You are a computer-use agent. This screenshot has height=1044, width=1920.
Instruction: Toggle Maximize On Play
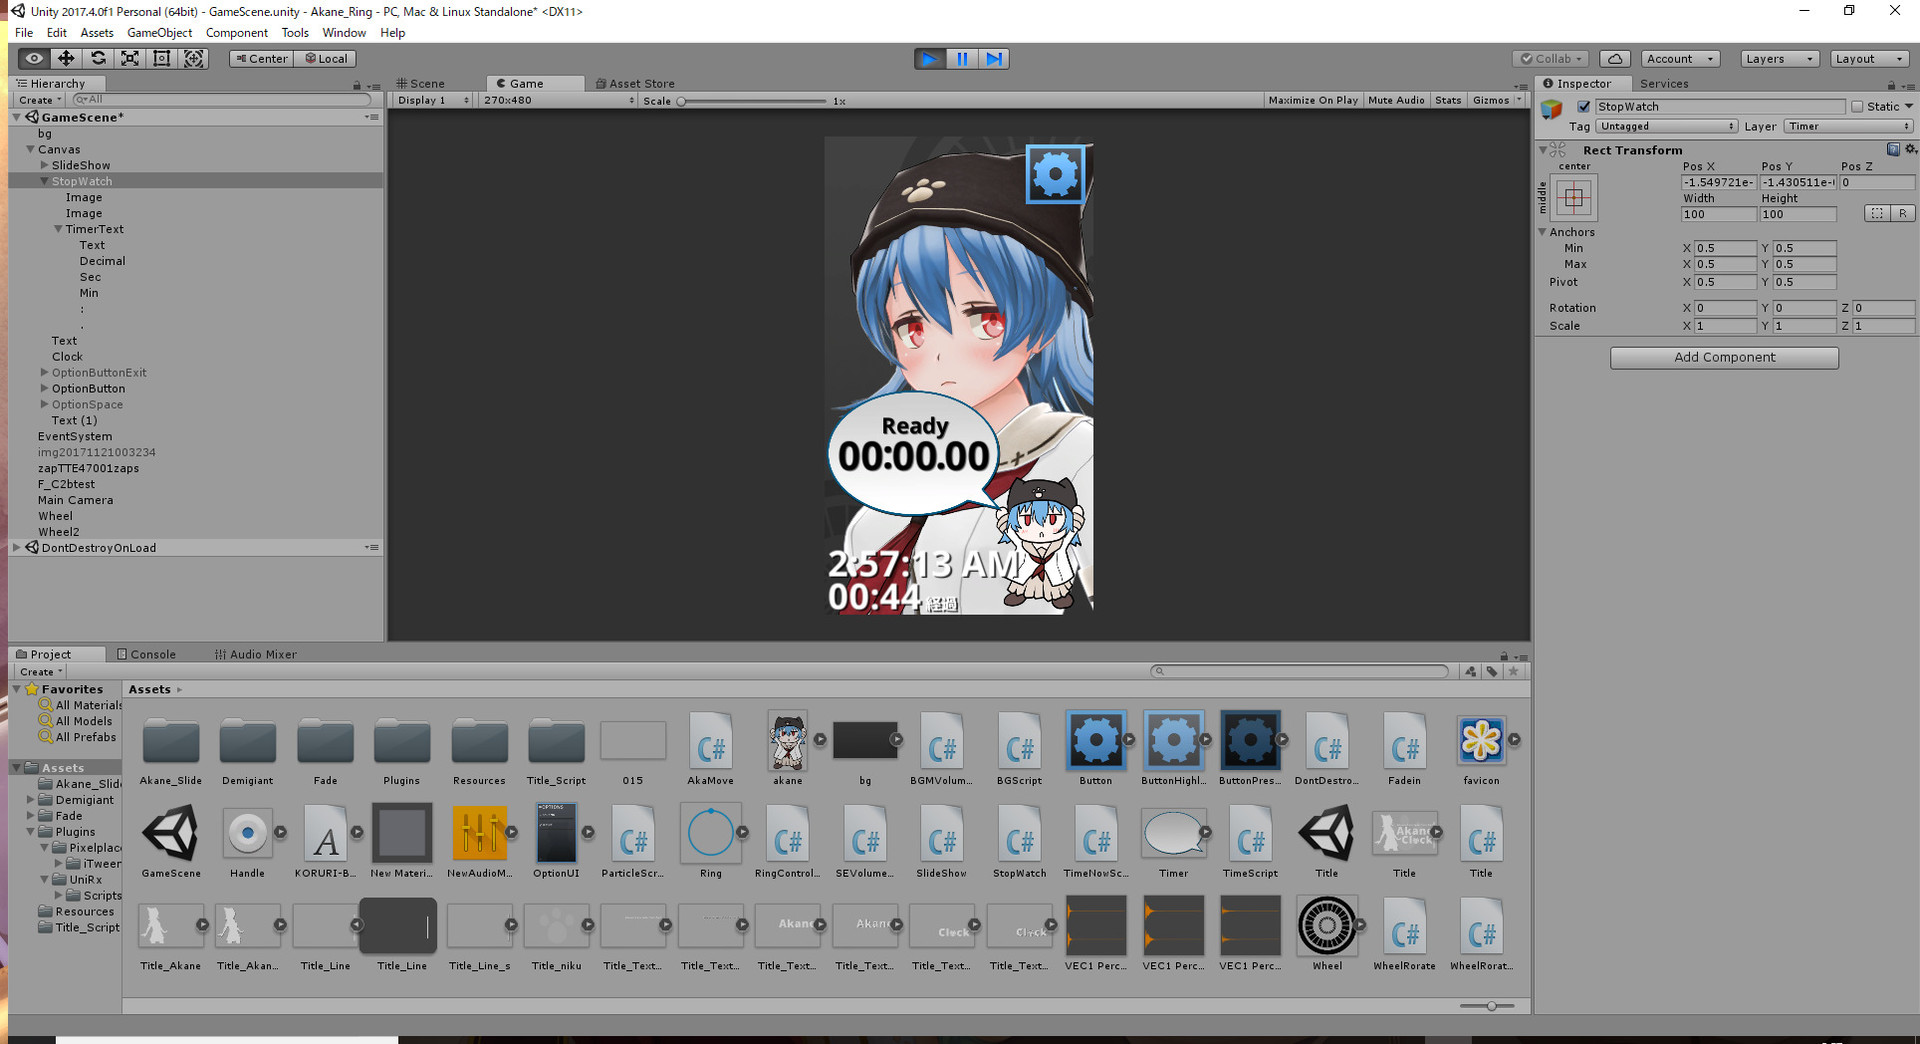pyautogui.click(x=1312, y=100)
